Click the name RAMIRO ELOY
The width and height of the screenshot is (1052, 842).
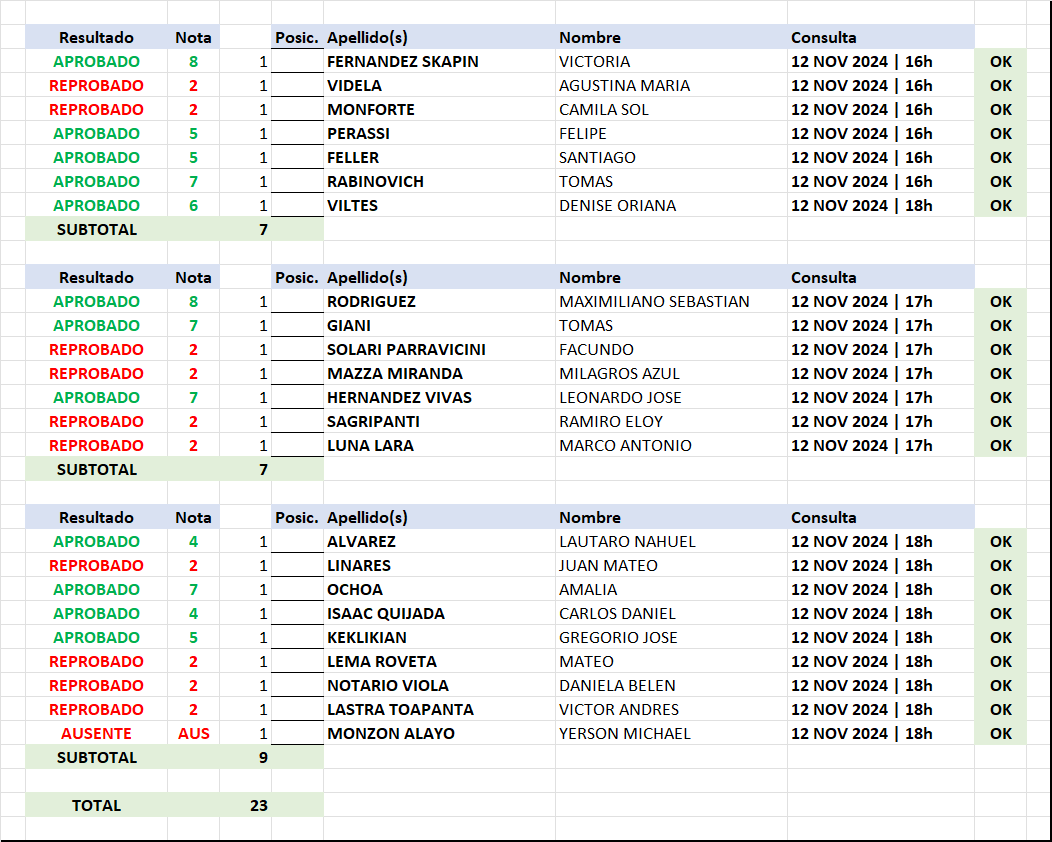coord(611,423)
